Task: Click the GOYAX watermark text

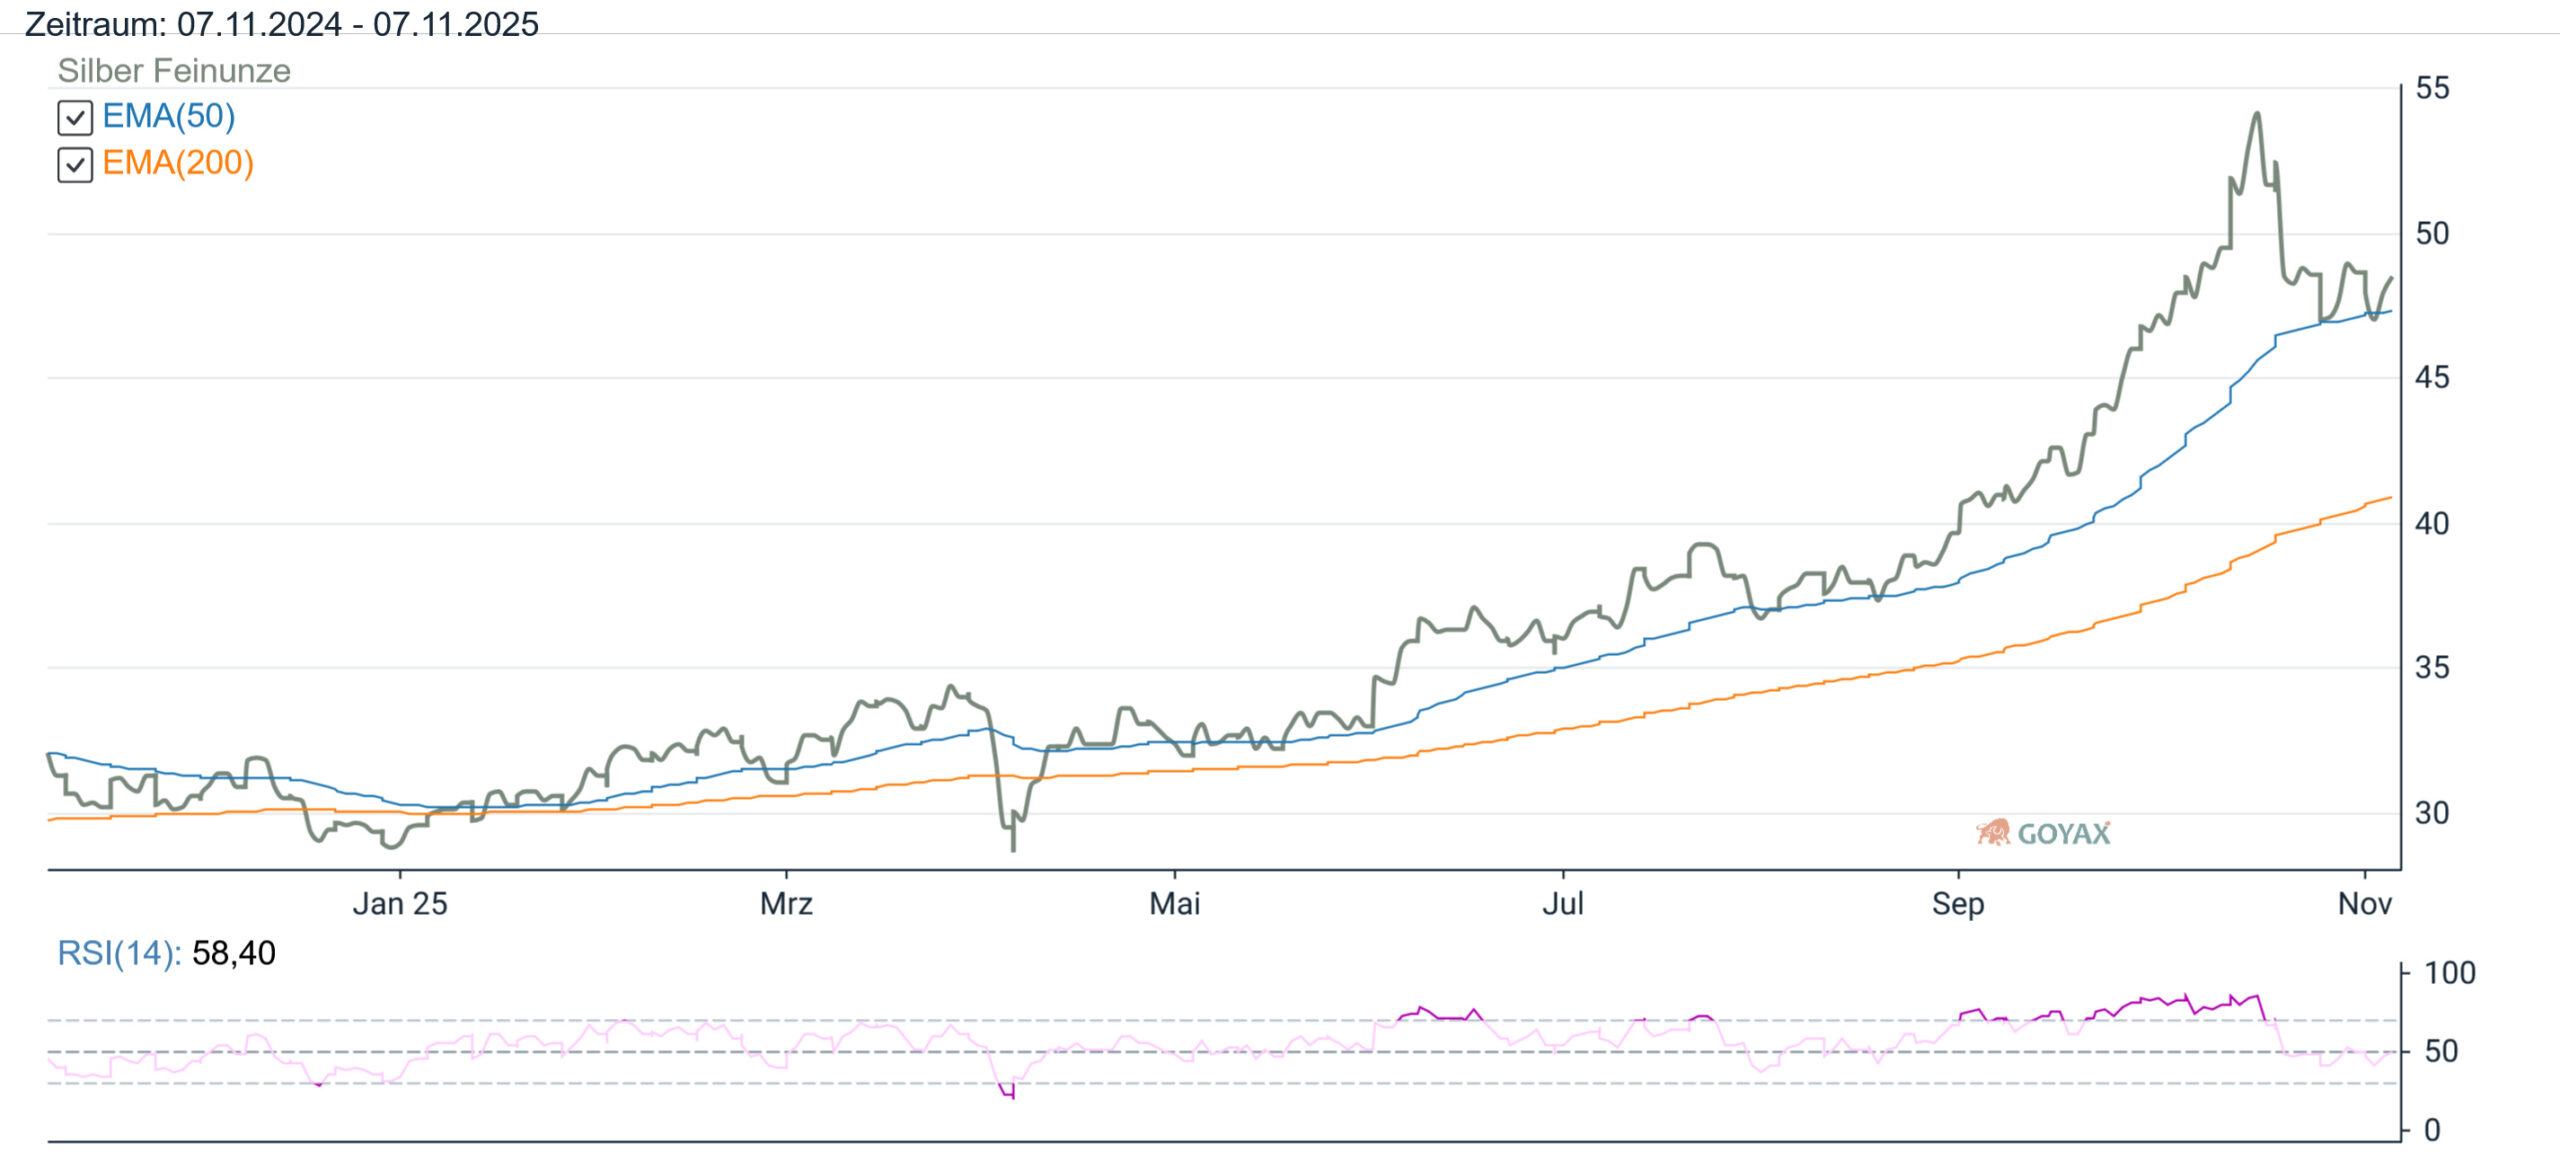Action: click(2063, 834)
